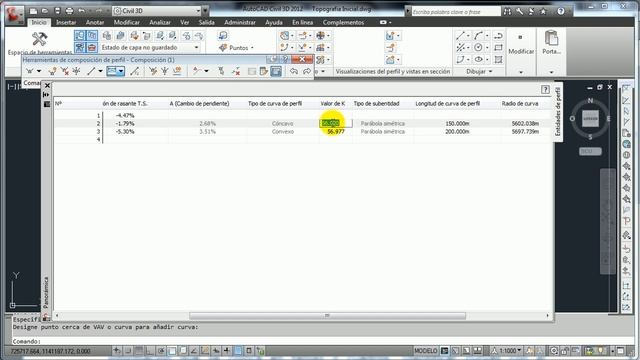The width and height of the screenshot is (640, 360).
Task: Click the 56.977 K value cell
Action: pos(336,132)
